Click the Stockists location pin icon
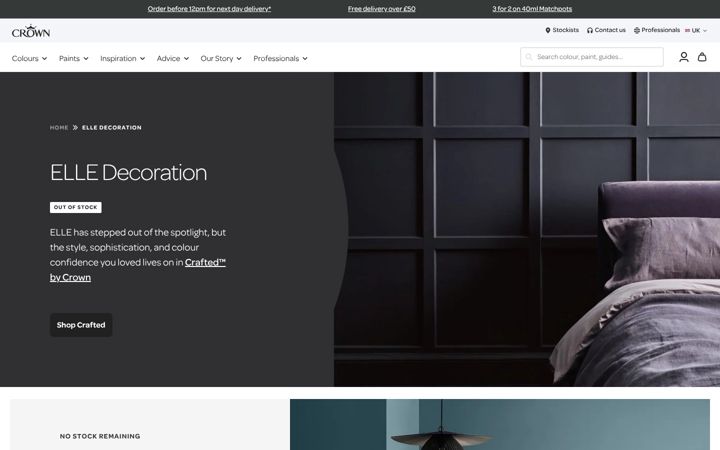Screen dimensions: 720x450 tap(547, 30)
